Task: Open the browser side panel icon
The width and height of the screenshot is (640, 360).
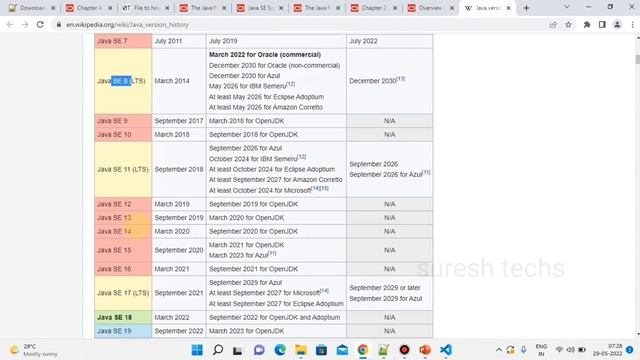Action: pos(602,24)
